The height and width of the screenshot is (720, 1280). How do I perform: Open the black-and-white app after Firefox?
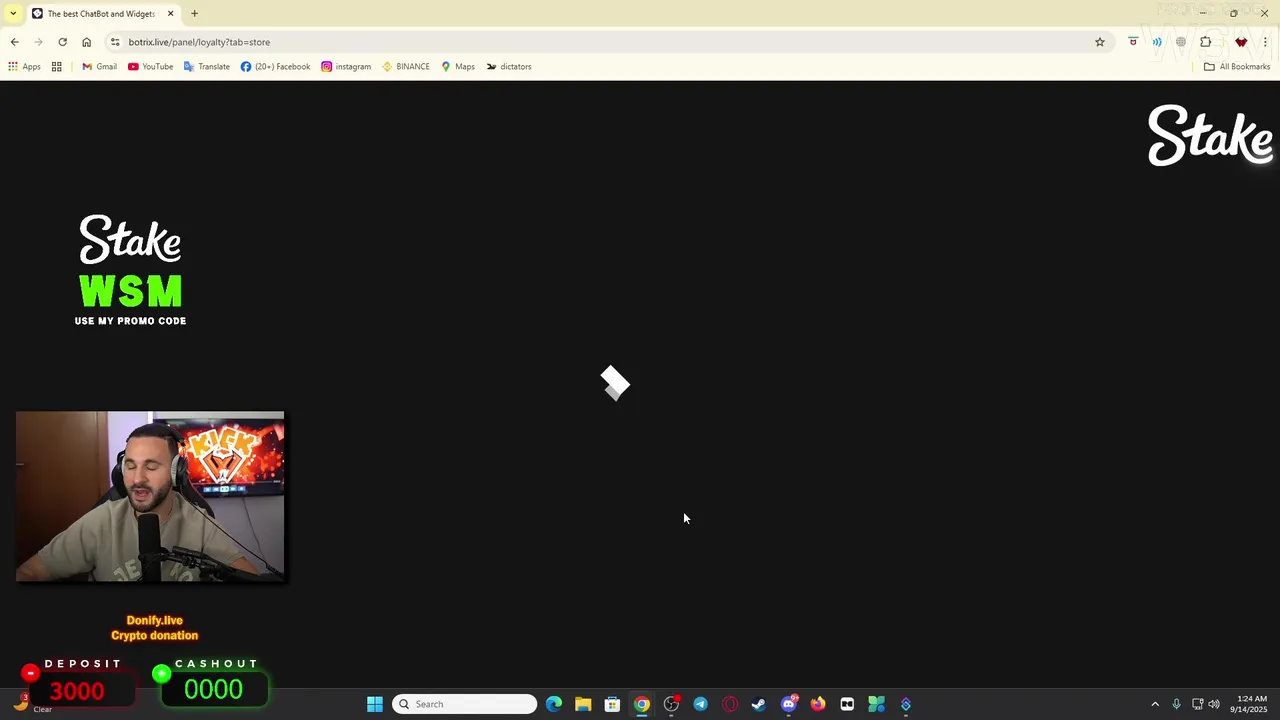pyautogui.click(x=847, y=704)
